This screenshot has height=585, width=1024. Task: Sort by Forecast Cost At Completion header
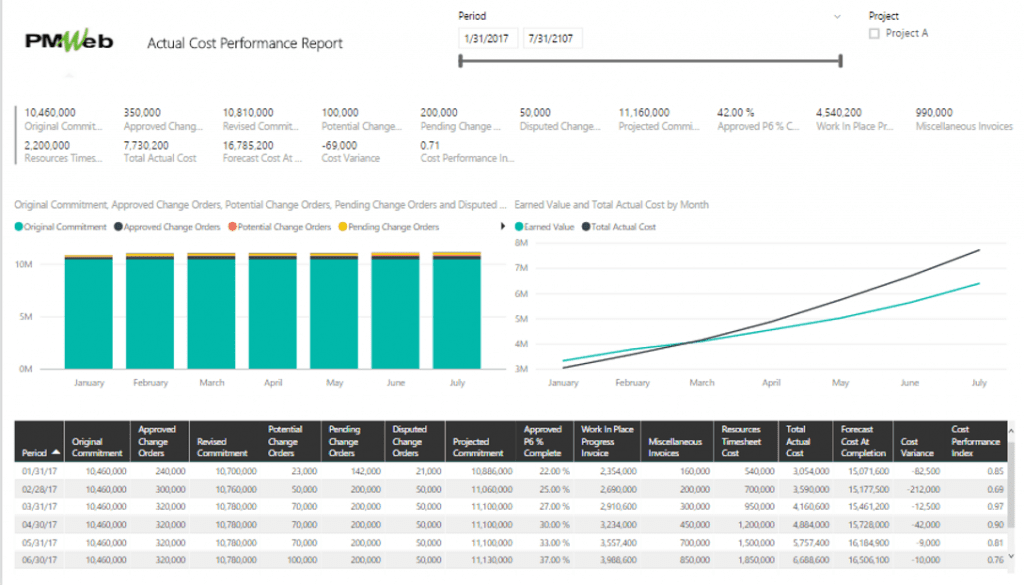tap(863, 441)
